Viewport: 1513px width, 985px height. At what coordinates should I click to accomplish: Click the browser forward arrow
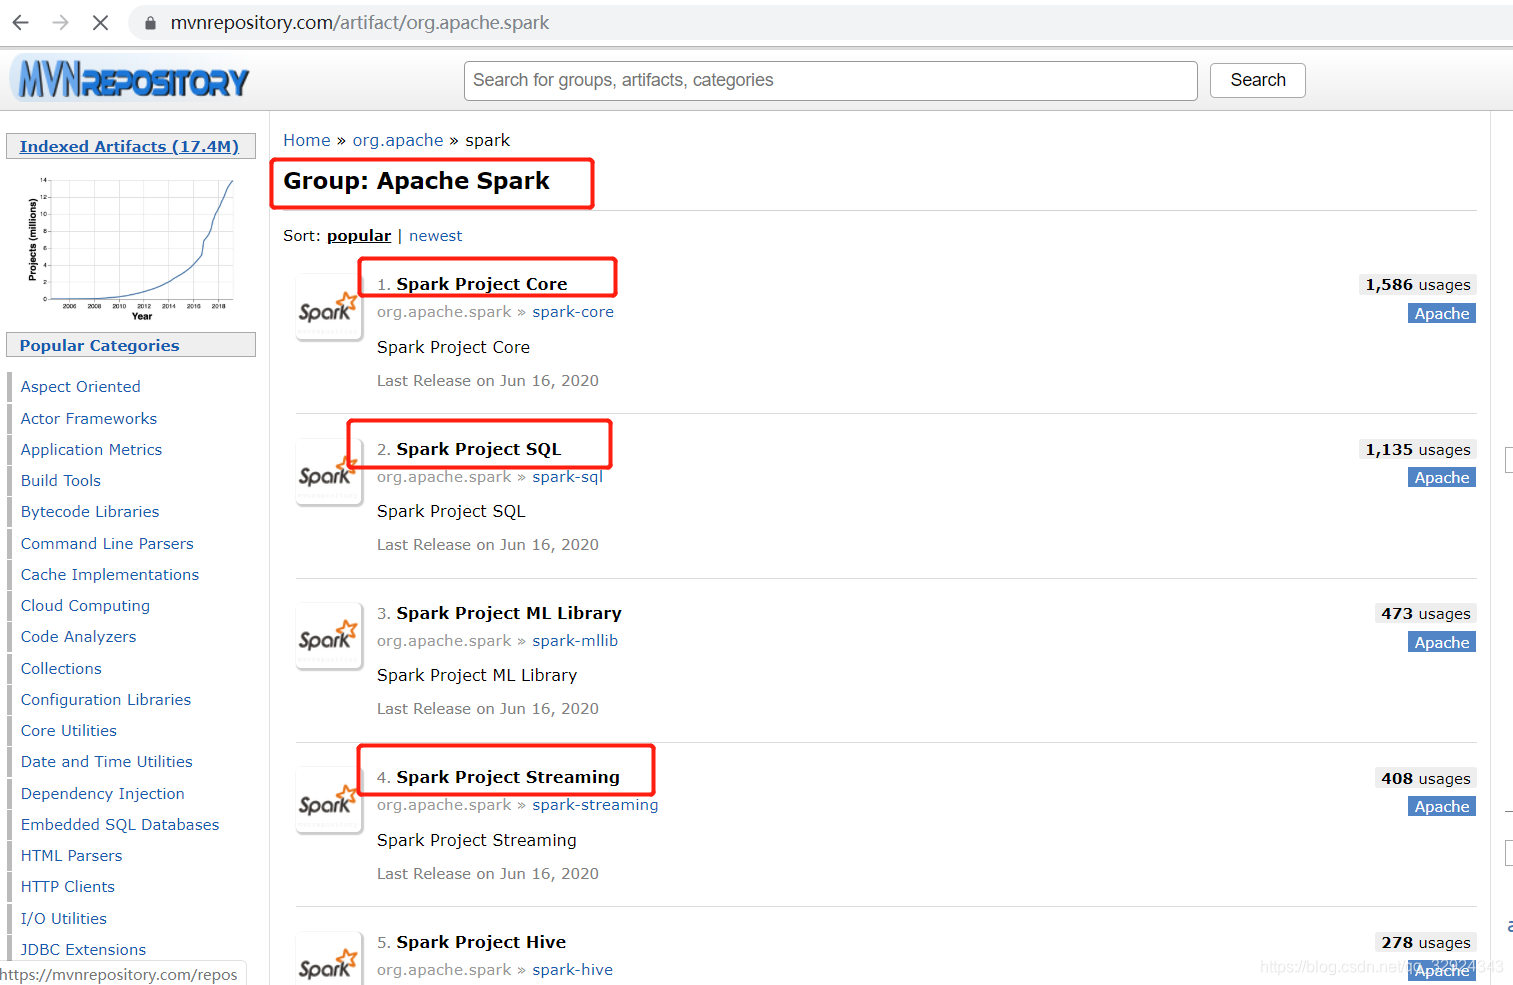pyautogui.click(x=60, y=22)
